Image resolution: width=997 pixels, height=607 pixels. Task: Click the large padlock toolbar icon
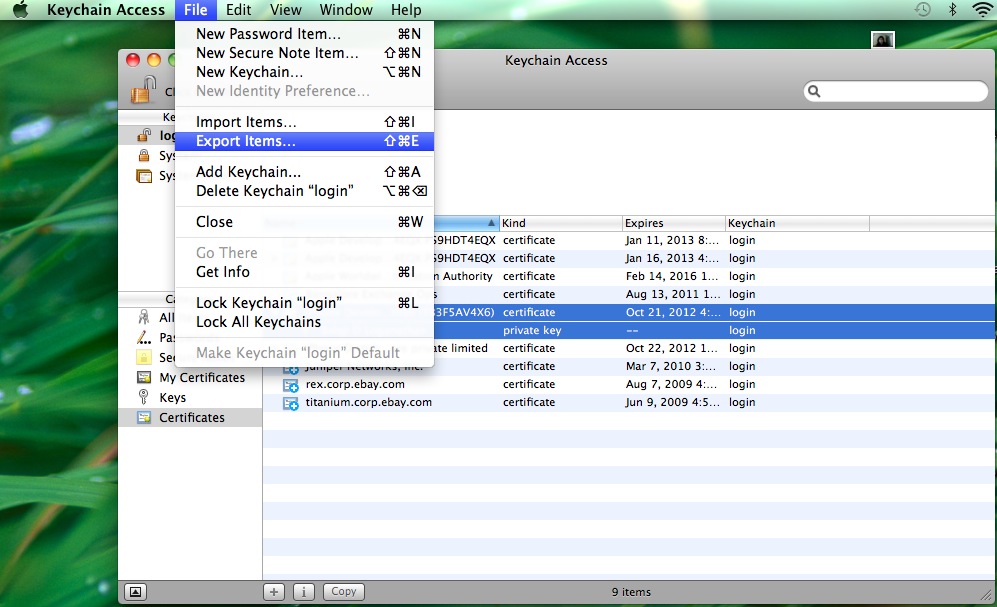pyautogui.click(x=144, y=89)
